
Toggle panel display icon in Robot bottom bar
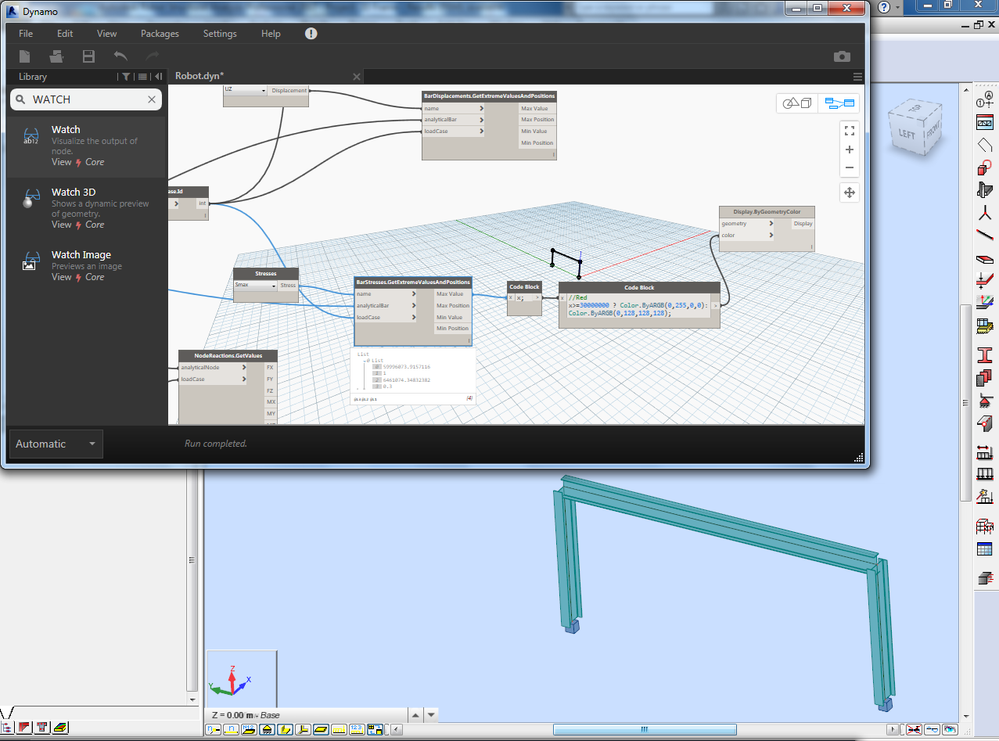pyautogui.click(x=320, y=730)
